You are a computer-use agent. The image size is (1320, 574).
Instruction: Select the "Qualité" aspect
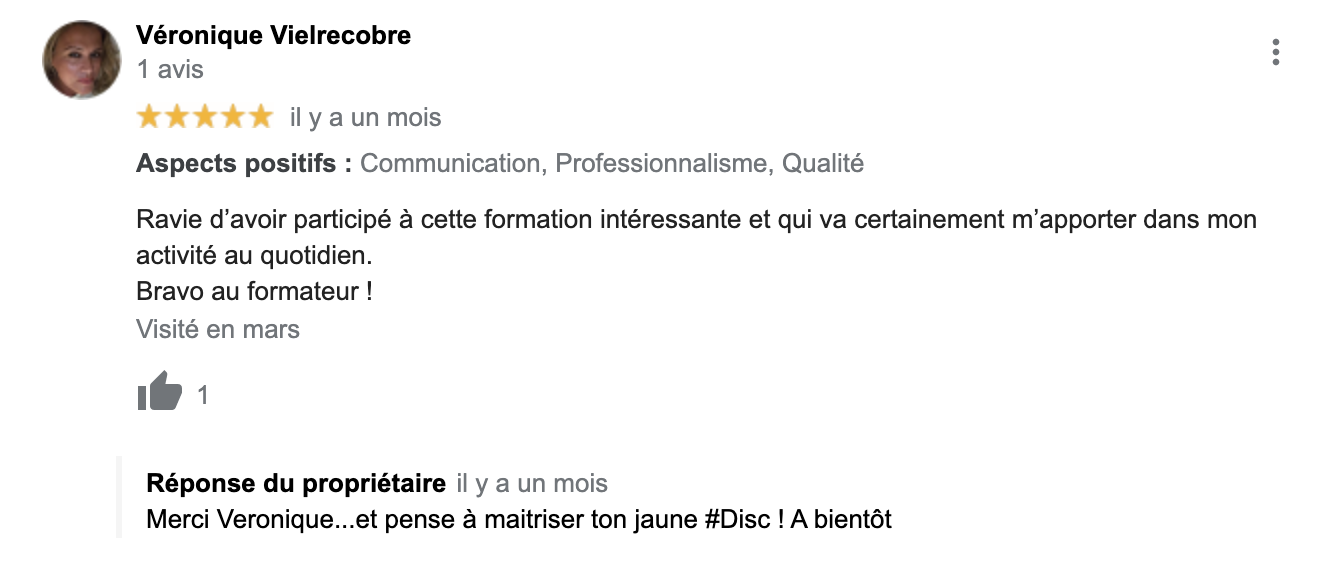(822, 163)
